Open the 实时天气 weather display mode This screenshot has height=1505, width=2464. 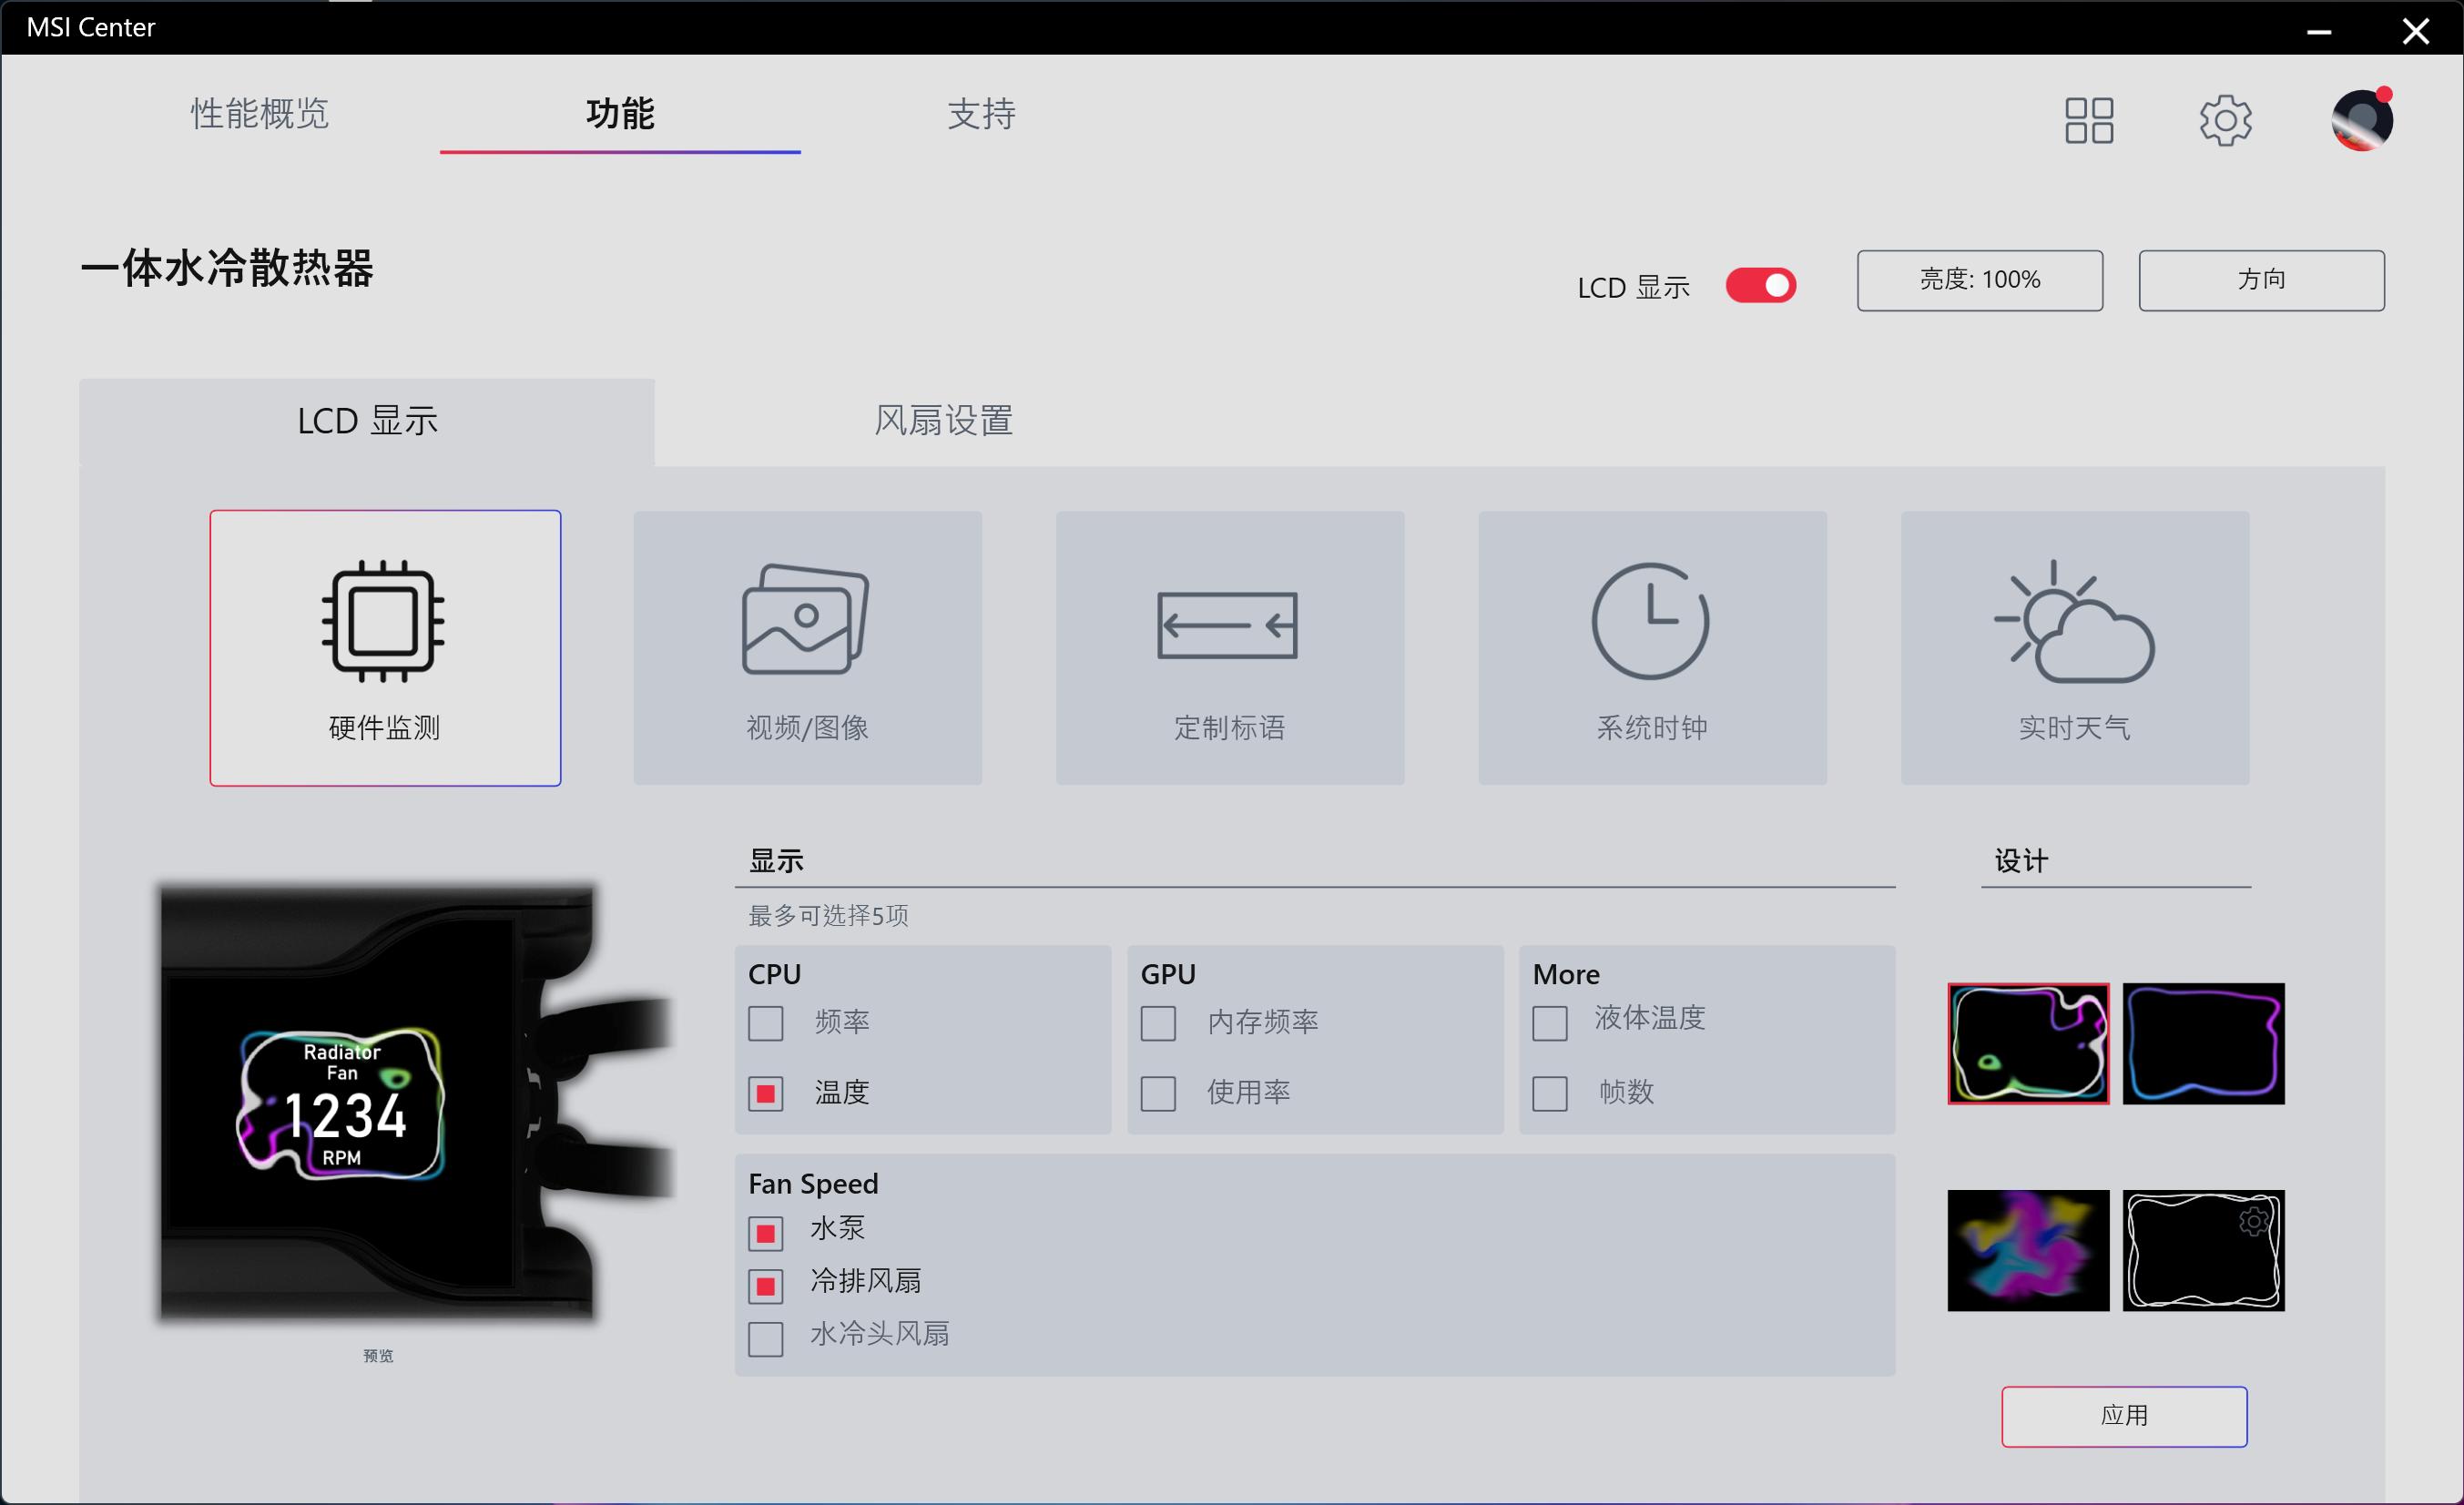(2073, 648)
